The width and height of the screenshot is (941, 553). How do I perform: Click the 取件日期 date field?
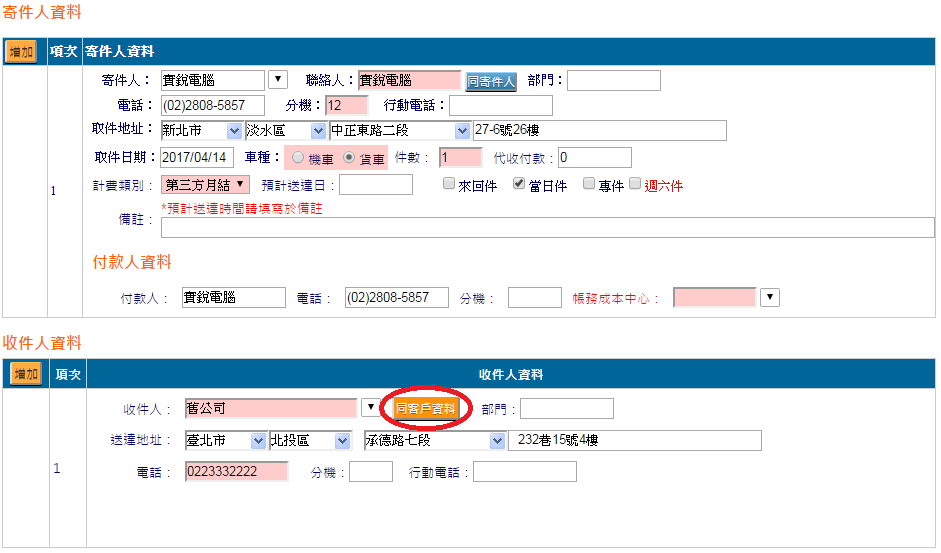[197, 158]
